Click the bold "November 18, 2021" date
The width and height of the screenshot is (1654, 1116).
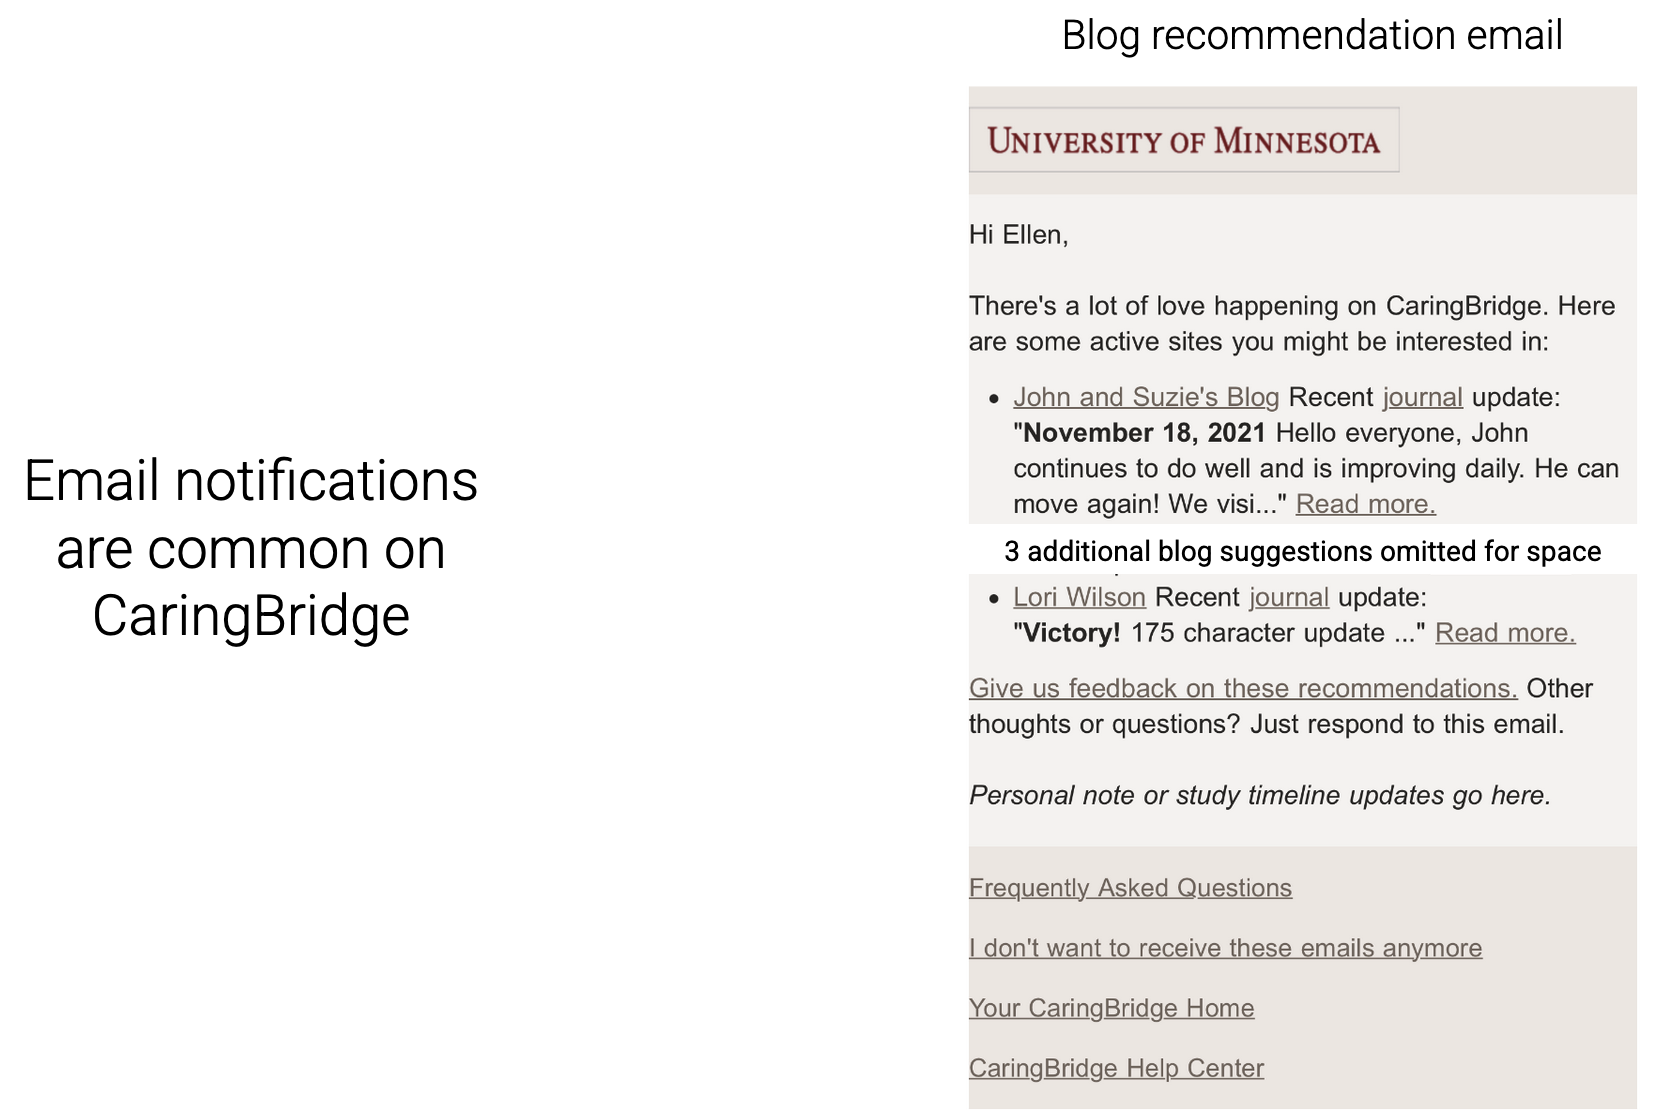coord(1144,433)
